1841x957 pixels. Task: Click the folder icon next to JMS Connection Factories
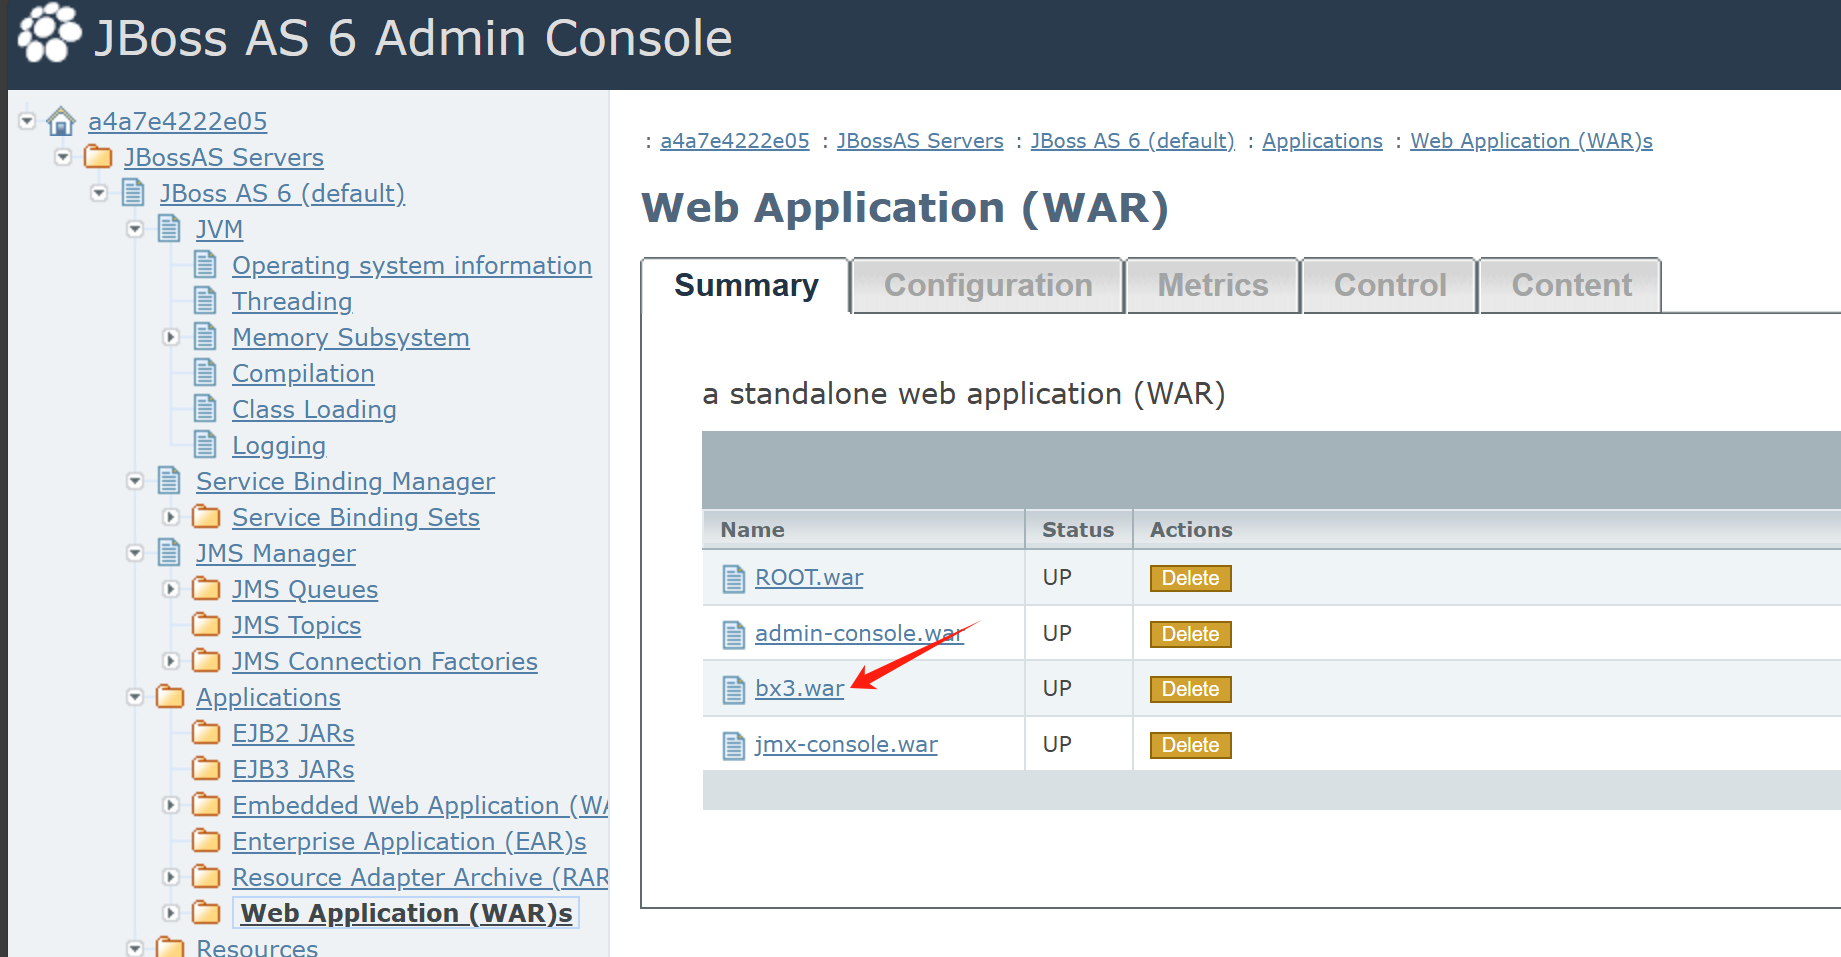206,661
